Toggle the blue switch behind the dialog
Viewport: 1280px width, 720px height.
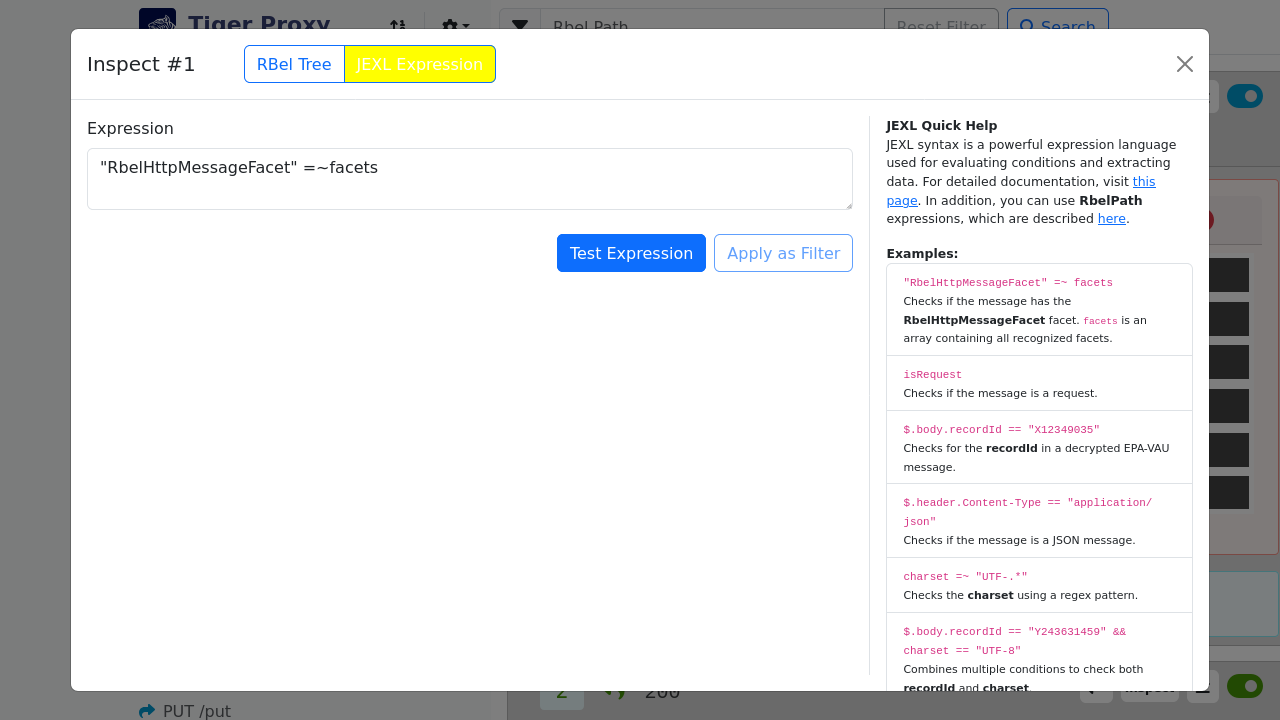(x=1245, y=96)
